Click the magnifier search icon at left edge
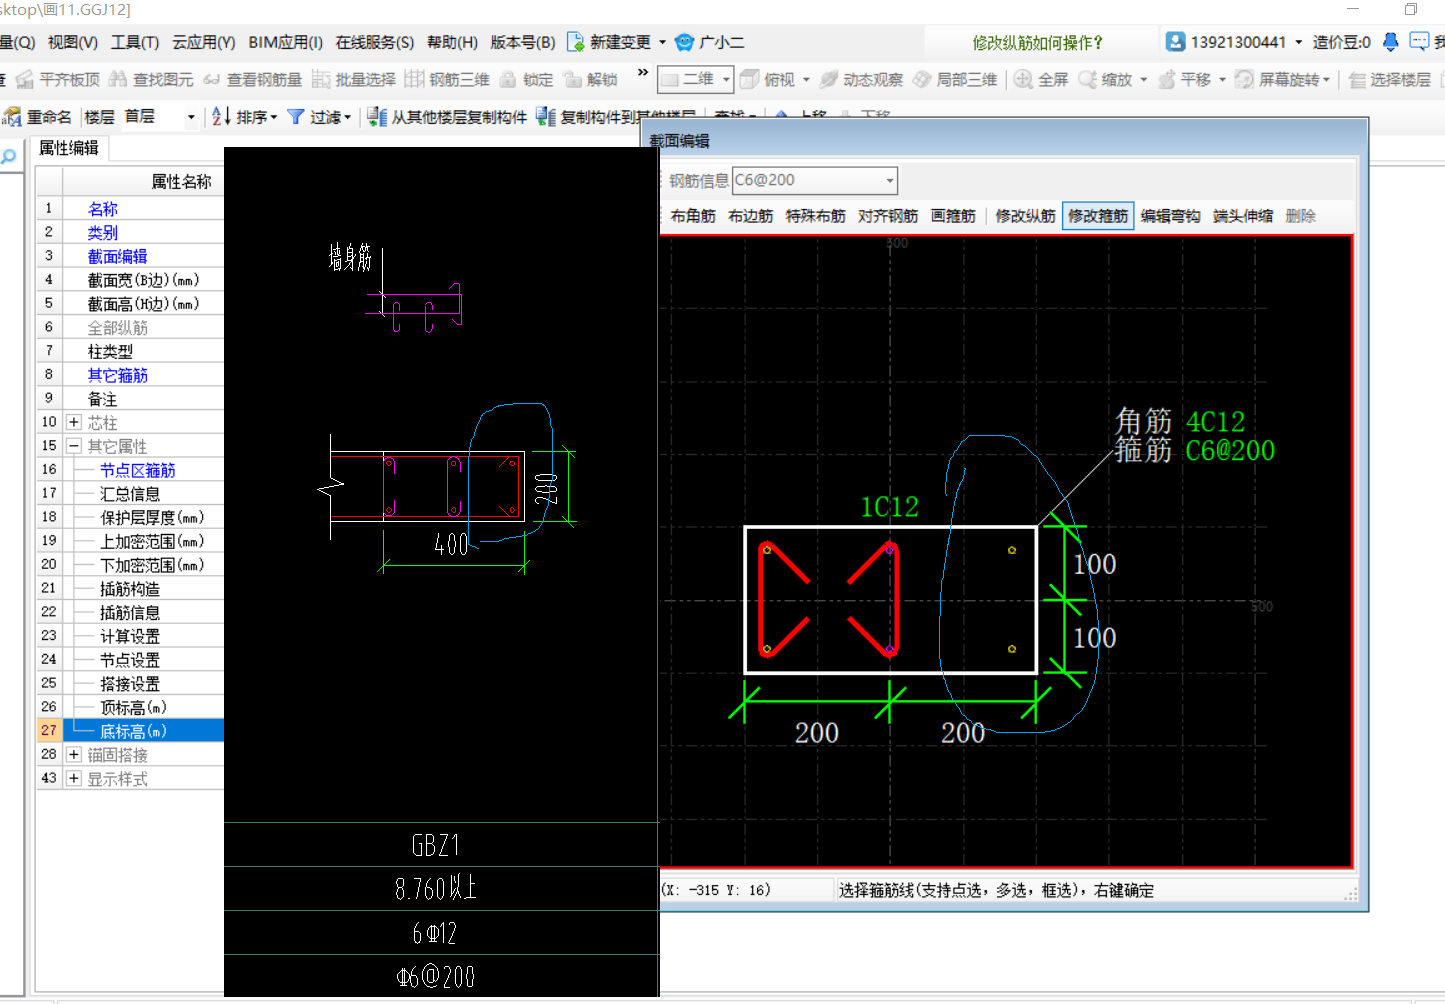The height and width of the screenshot is (1004, 1445). pyautogui.click(x=9, y=156)
